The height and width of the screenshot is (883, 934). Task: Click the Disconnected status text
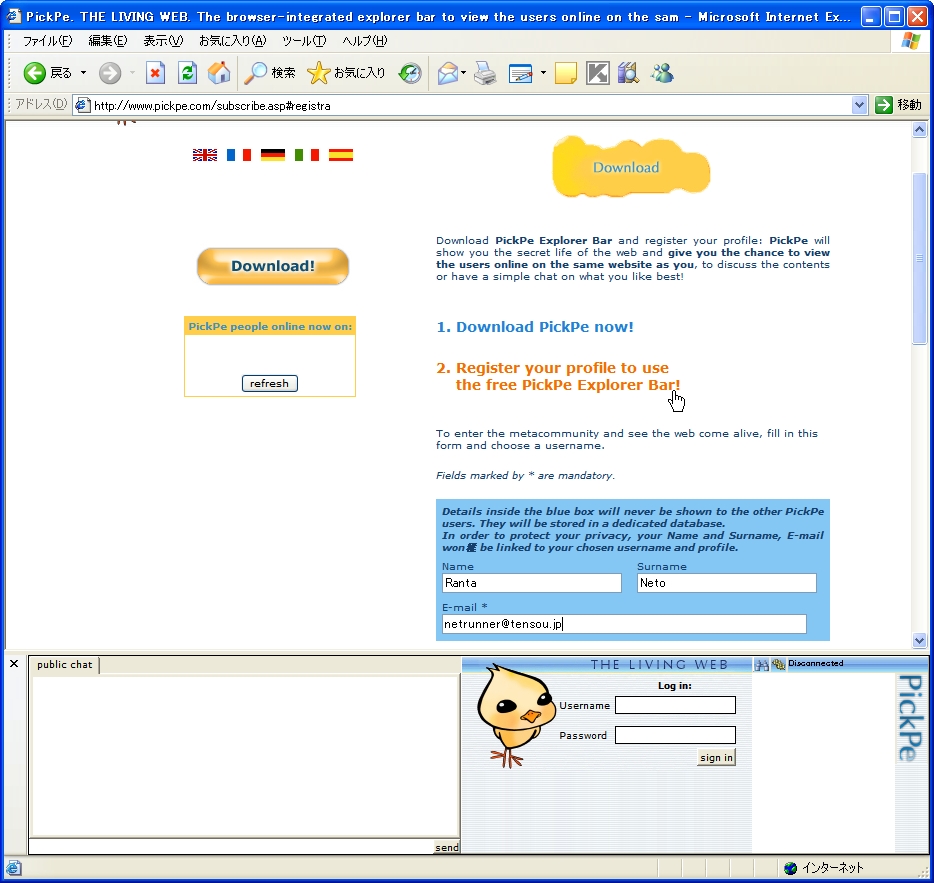(815, 663)
